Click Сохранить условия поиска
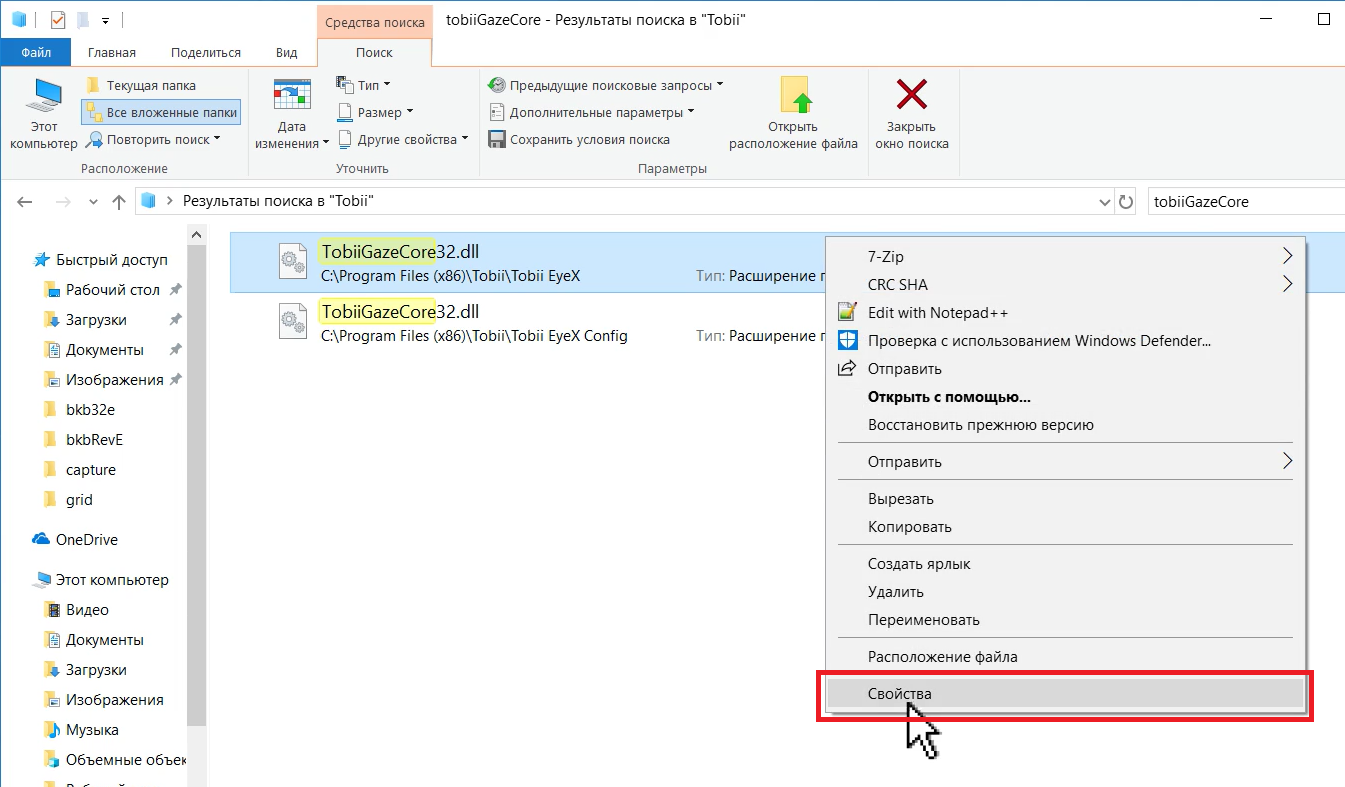The height and width of the screenshot is (787, 1345). [579, 140]
